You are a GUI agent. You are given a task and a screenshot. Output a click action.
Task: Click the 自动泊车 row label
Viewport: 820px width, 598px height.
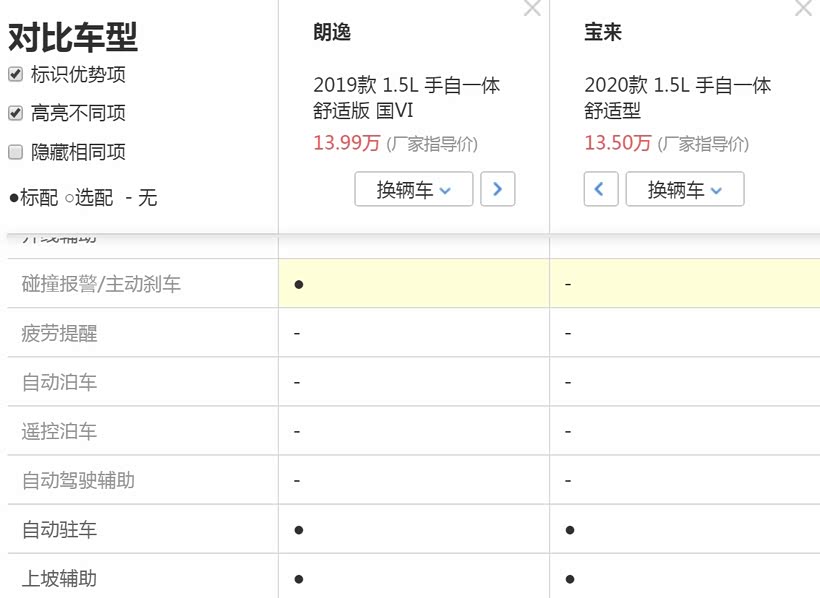60,382
